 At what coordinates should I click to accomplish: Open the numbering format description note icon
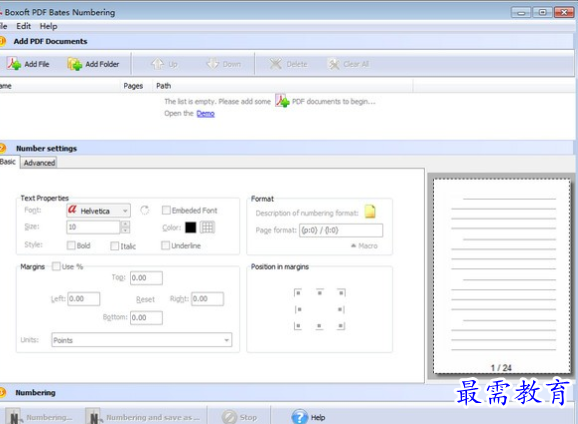coord(370,212)
